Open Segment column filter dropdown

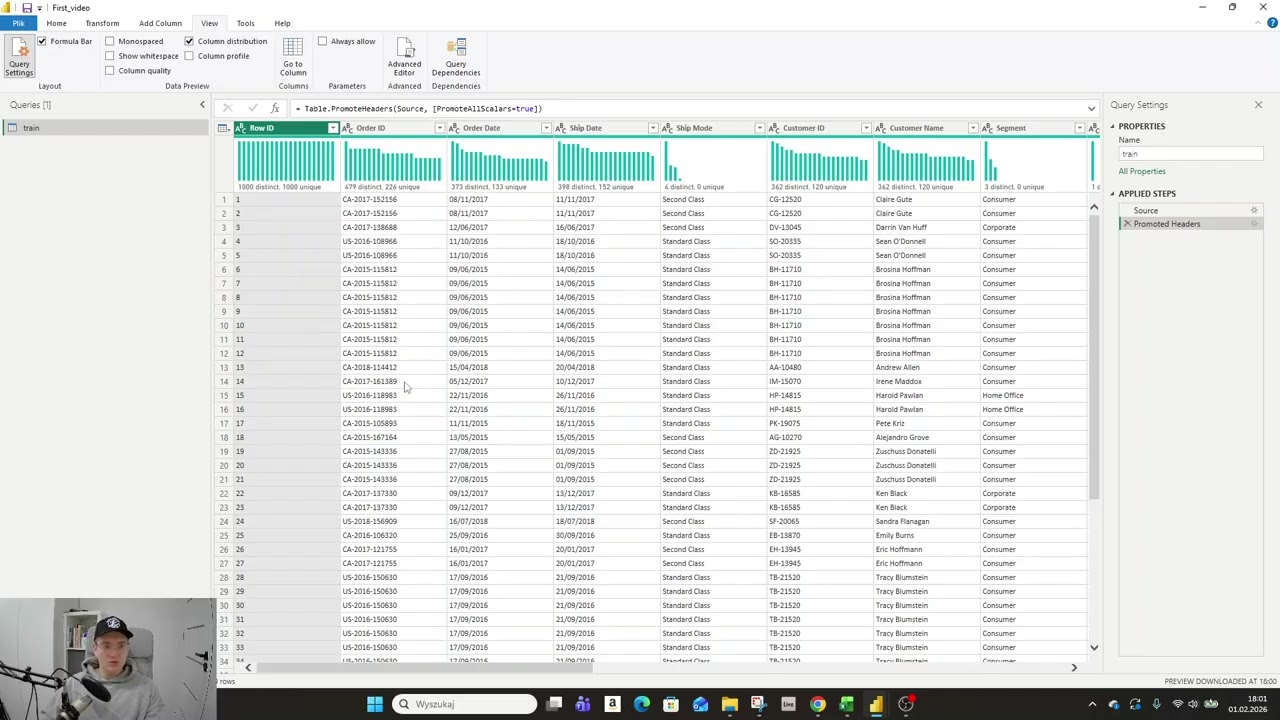pyautogui.click(x=1079, y=128)
